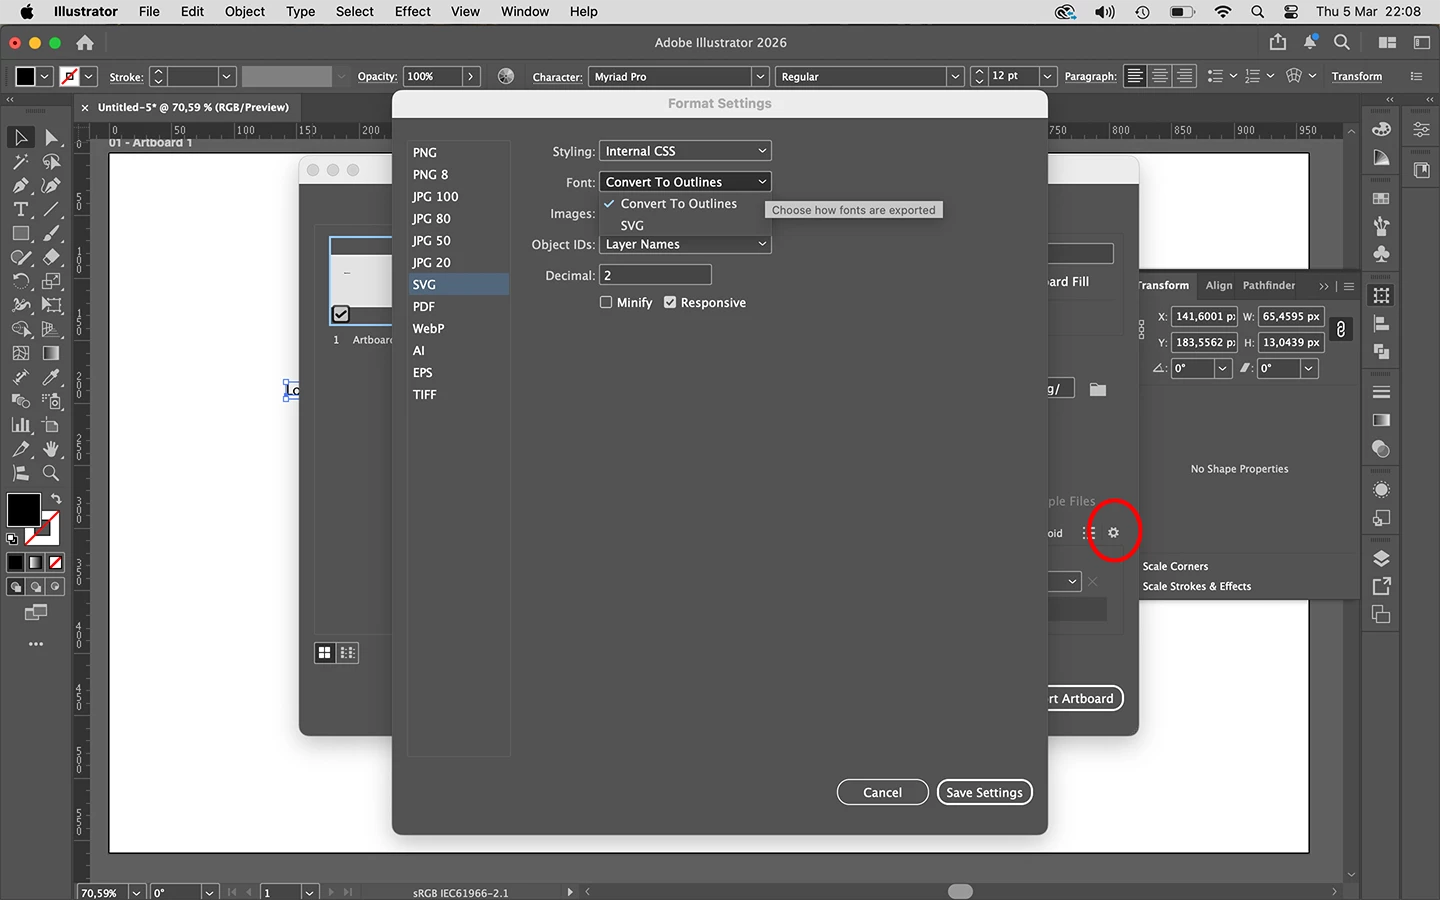Viewport: 1440px width, 900px height.
Task: Toggle constrain width and height proportions
Action: (1341, 329)
